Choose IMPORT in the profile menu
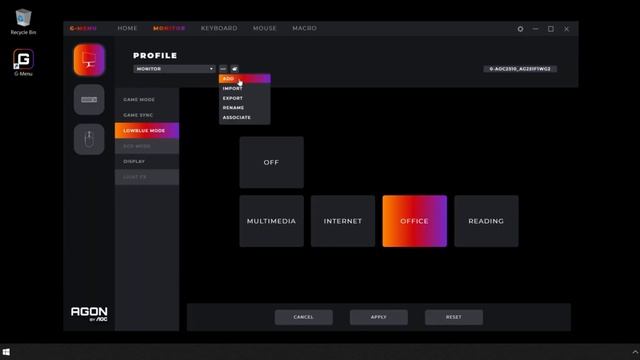Image resolution: width=640 pixels, height=360 pixels. coord(244,88)
